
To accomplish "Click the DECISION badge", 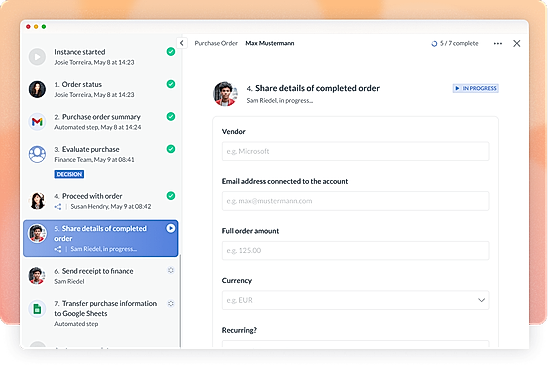I will tap(69, 174).
